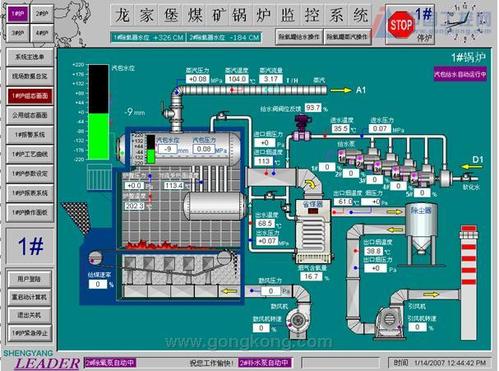Click the 蒸汽流量 value 3.17
Image resolution: width=499 pixels, height=371 pixels.
[271, 79]
